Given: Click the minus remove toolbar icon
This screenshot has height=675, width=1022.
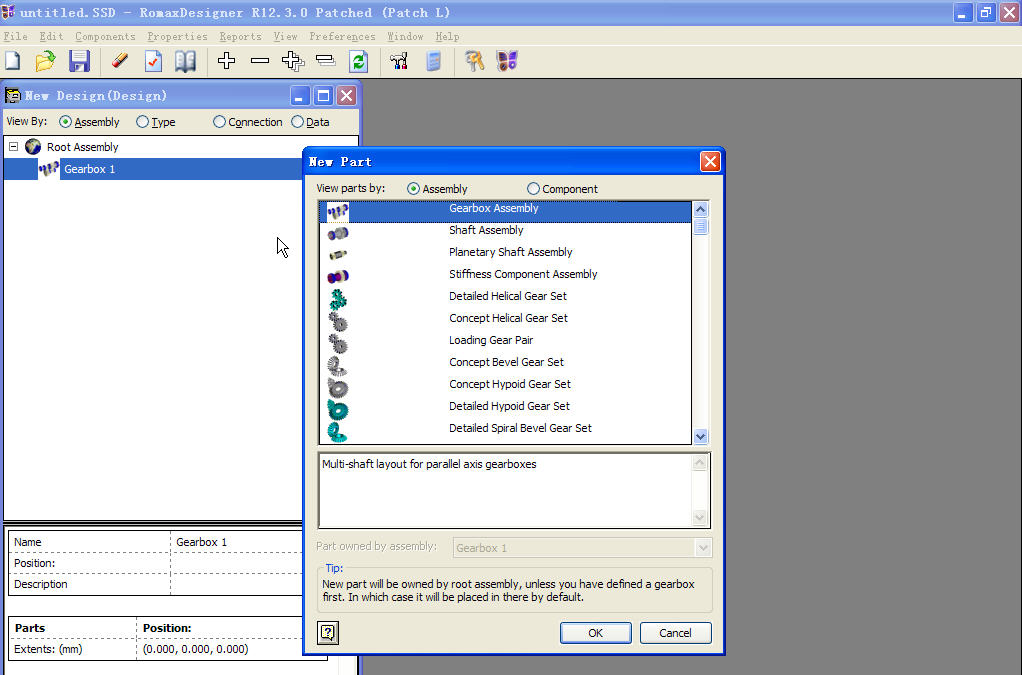Looking at the screenshot, I should (259, 61).
